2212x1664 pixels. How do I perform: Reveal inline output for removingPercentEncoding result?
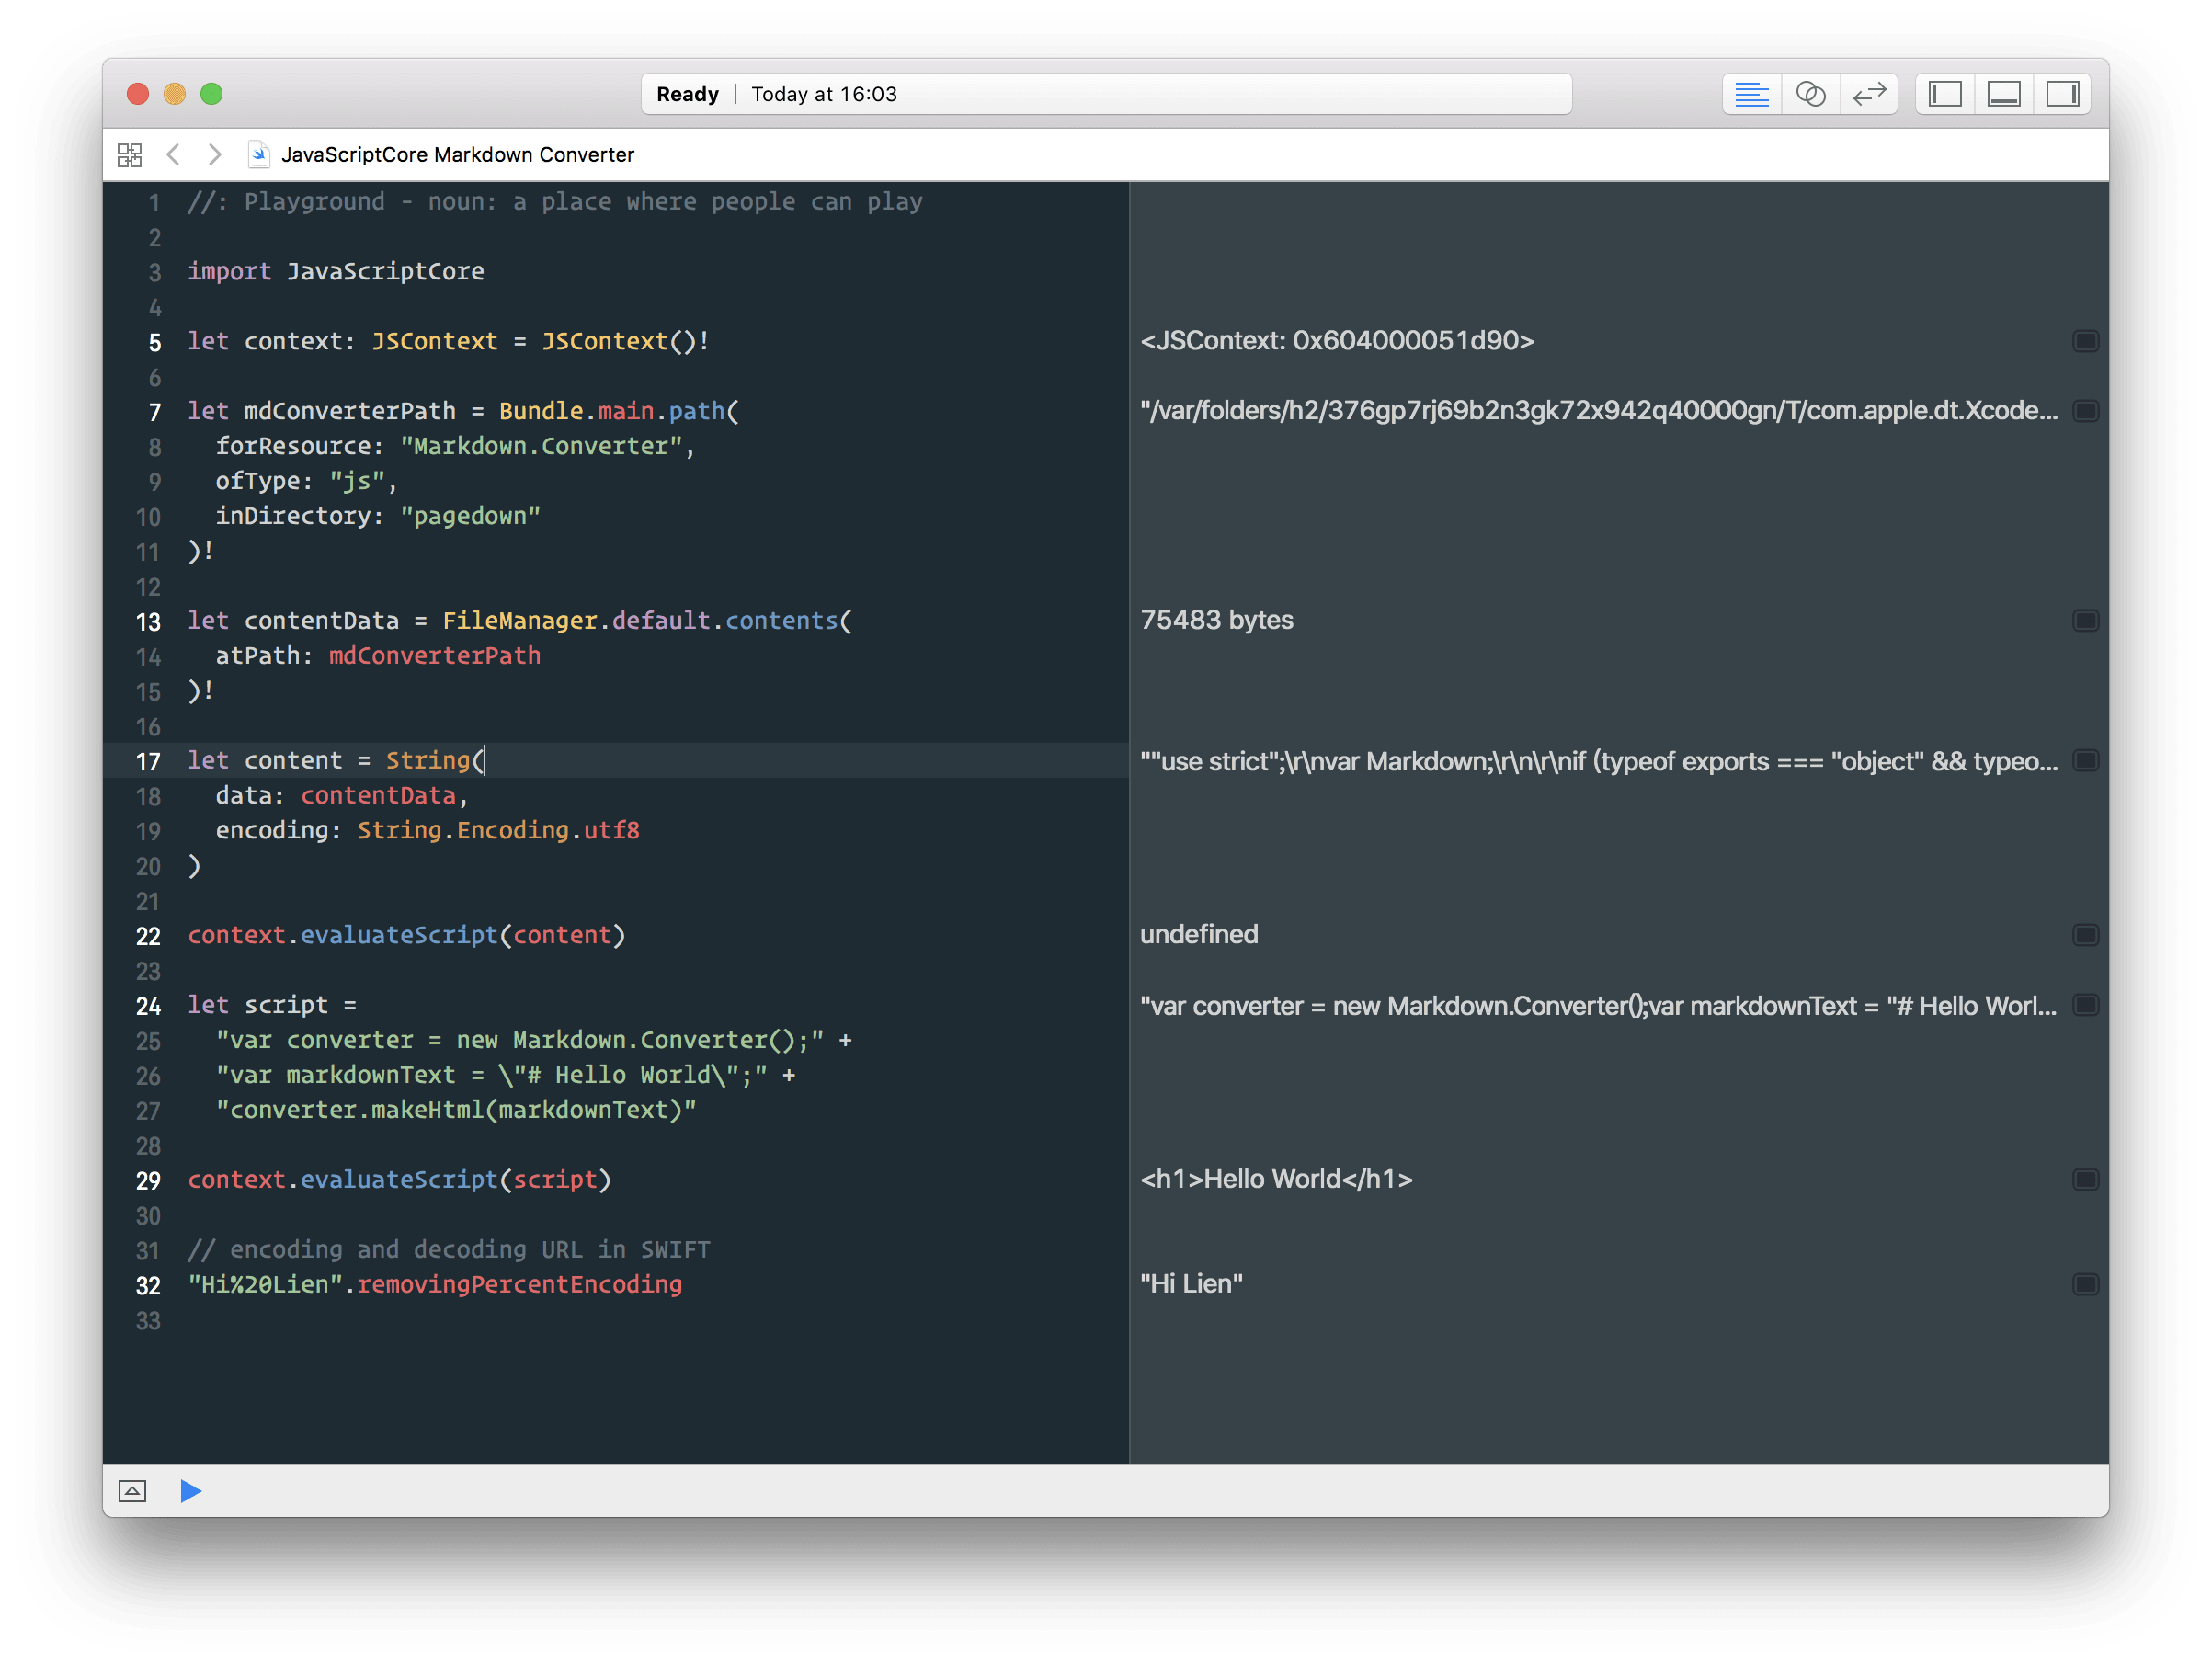(2086, 1284)
